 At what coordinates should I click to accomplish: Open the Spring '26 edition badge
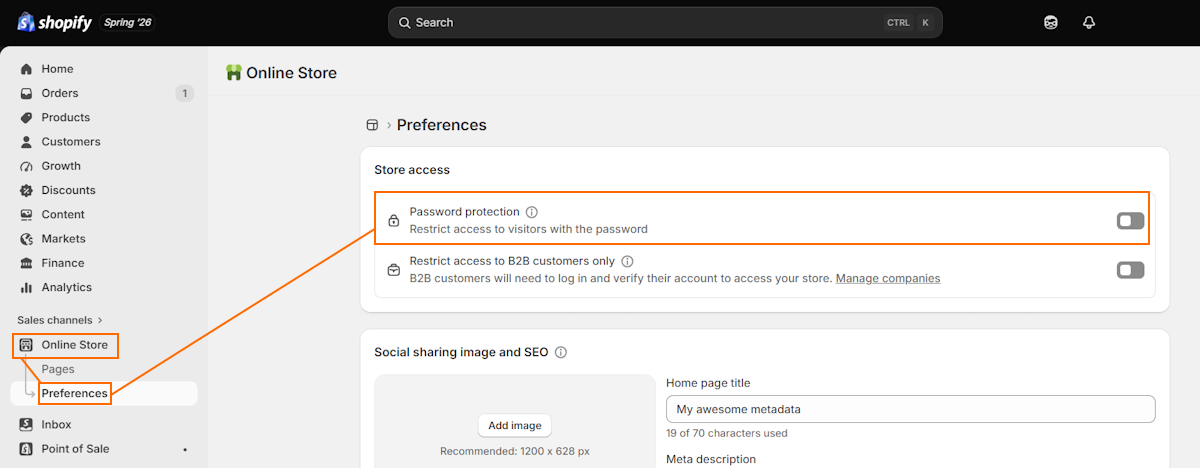point(128,22)
